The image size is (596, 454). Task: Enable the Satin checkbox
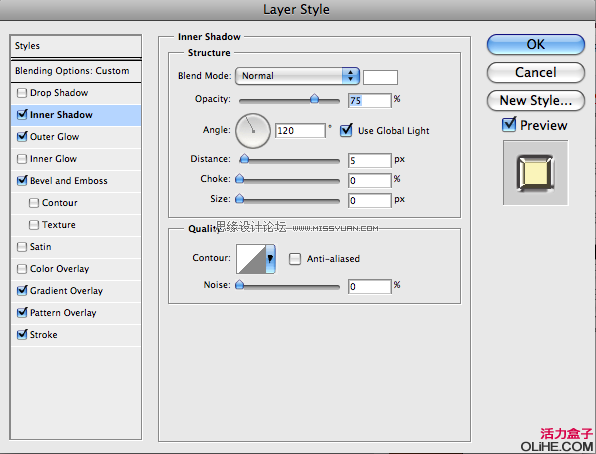click(x=22, y=247)
